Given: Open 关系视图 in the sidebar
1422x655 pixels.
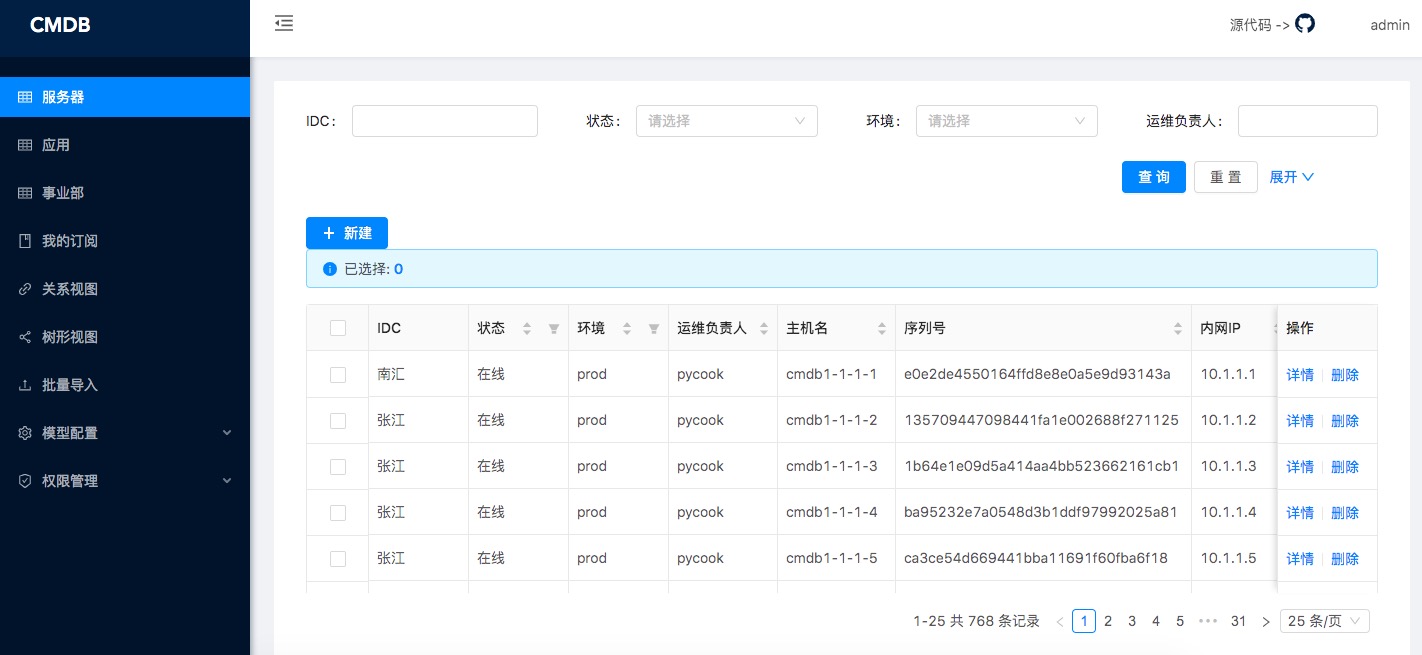Looking at the screenshot, I should point(70,289).
